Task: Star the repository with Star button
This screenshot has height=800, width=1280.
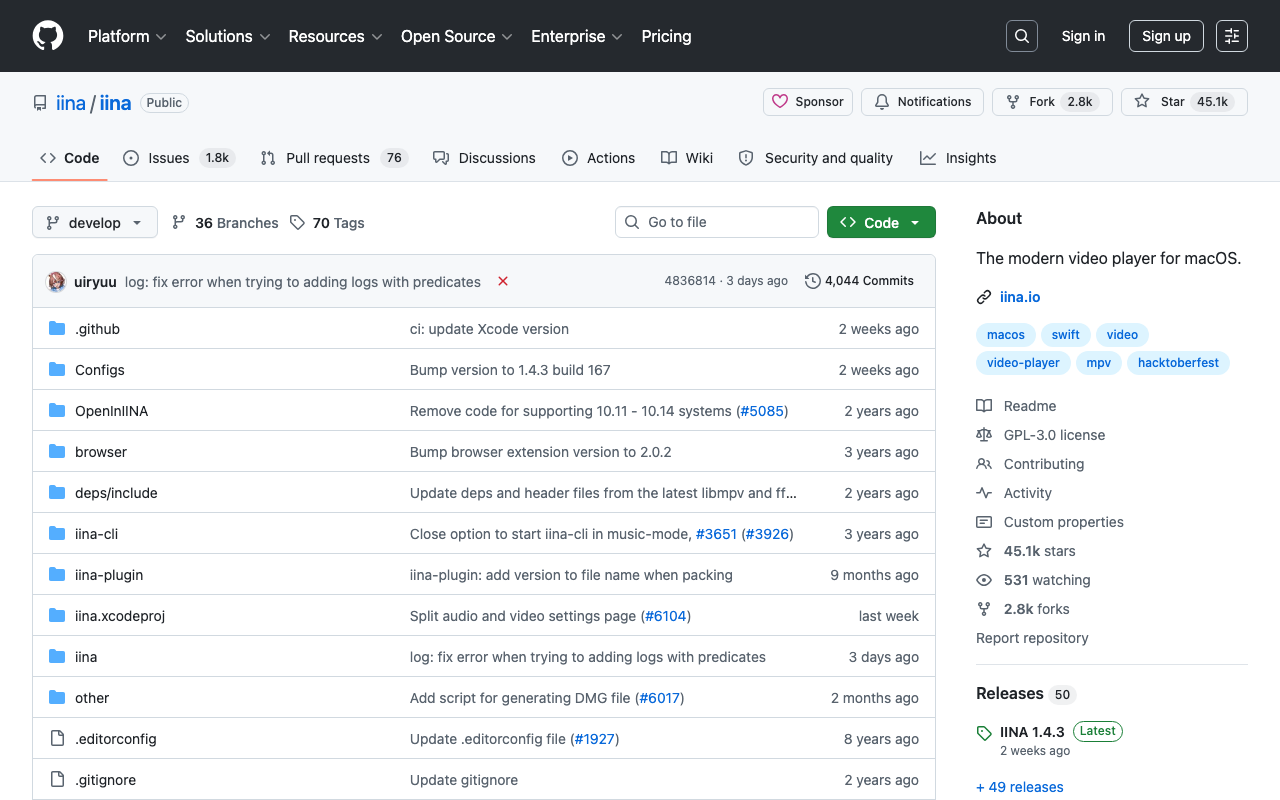Action: click(x=1184, y=102)
